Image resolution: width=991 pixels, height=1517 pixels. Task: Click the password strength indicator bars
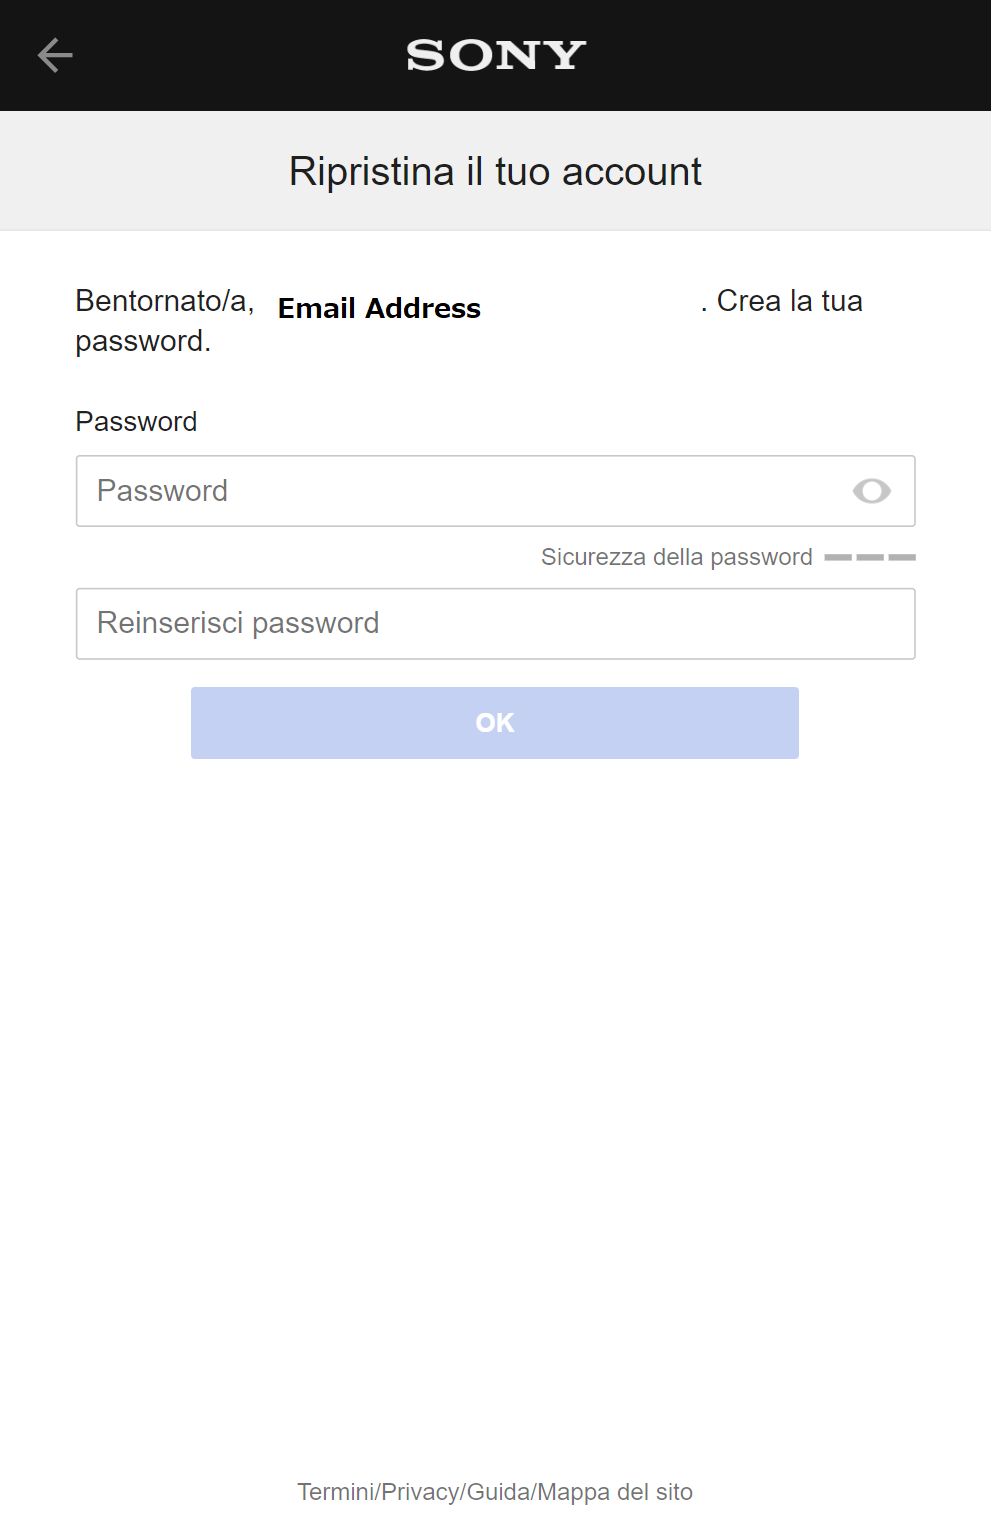pos(870,556)
